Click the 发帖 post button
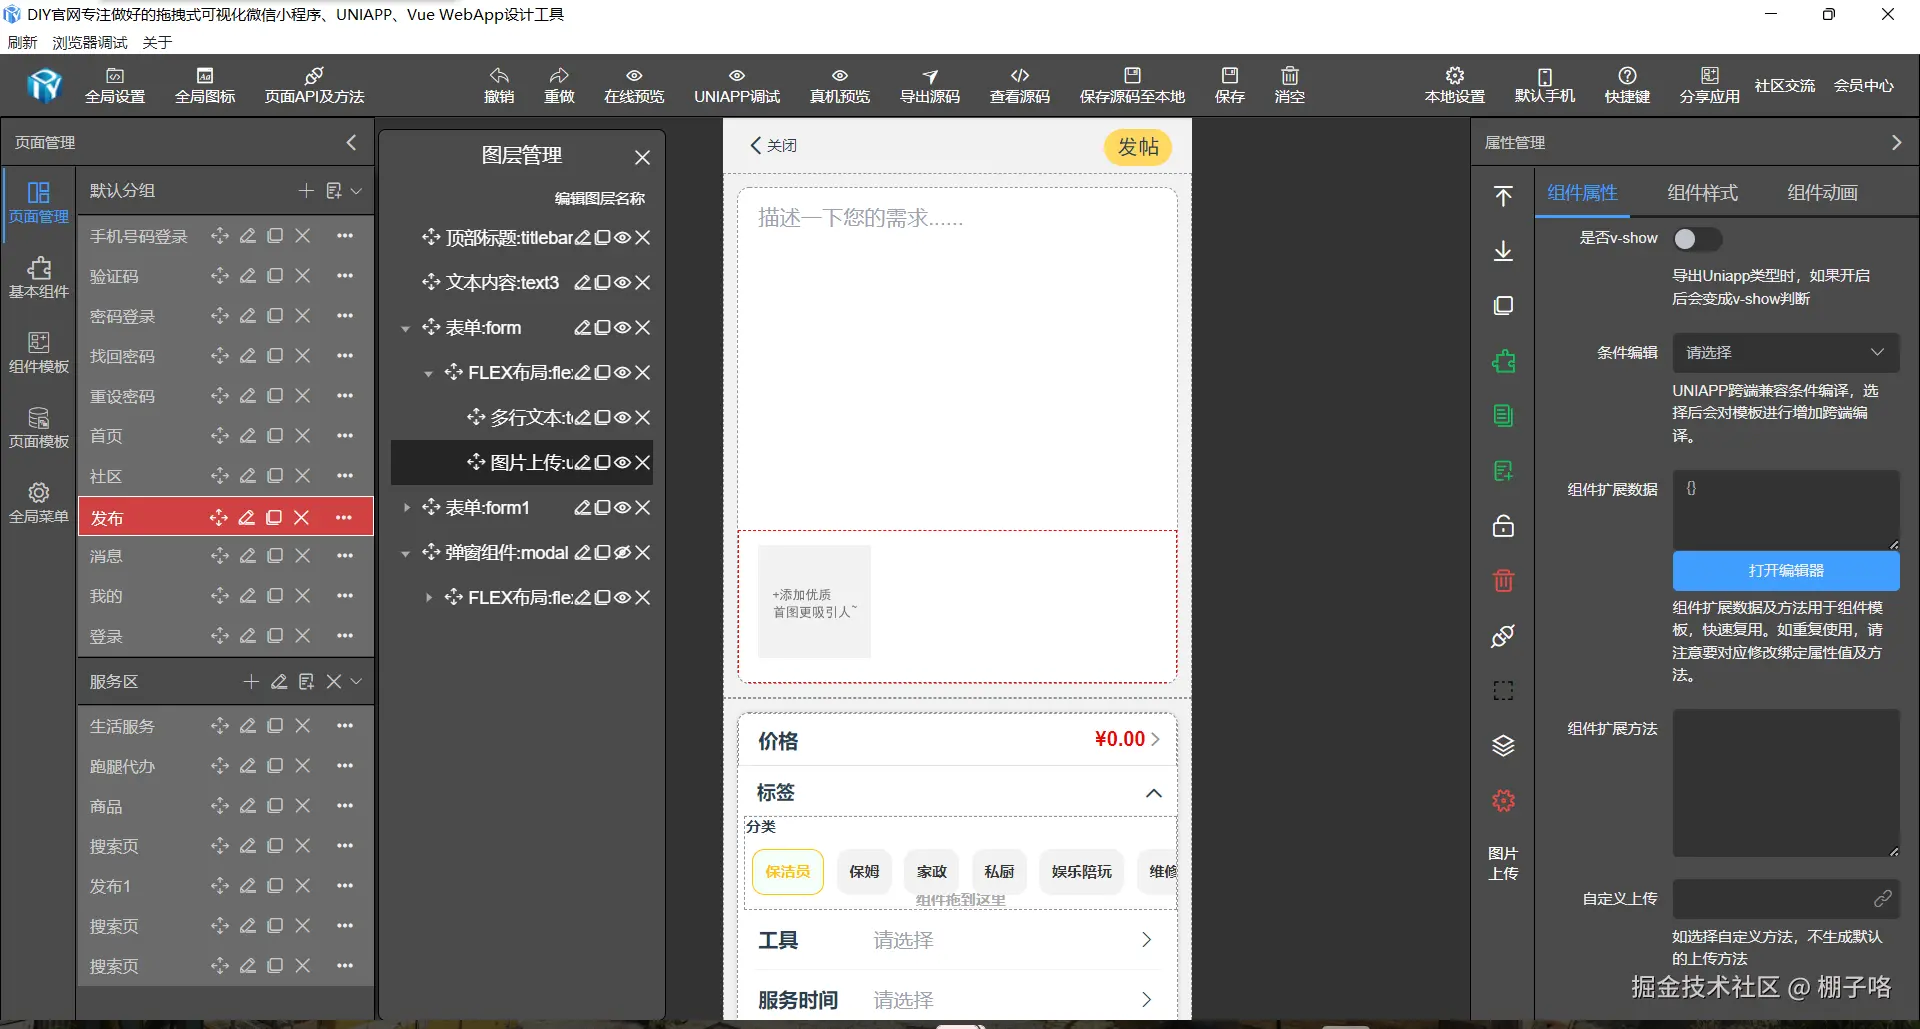 1138,147
